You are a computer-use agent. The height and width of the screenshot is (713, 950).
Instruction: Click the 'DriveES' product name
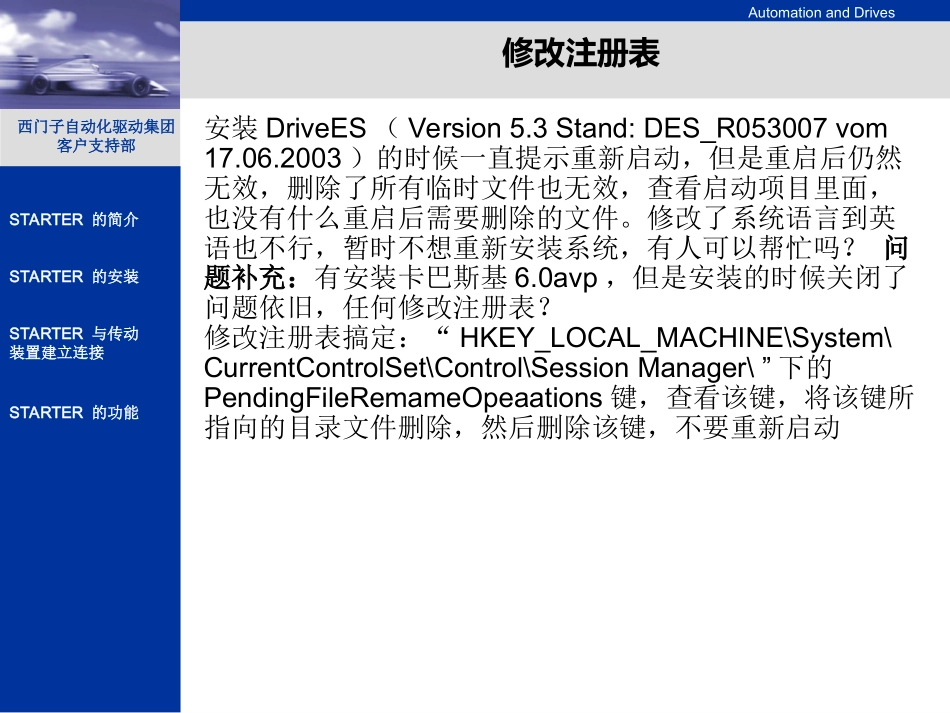pyautogui.click(x=316, y=128)
